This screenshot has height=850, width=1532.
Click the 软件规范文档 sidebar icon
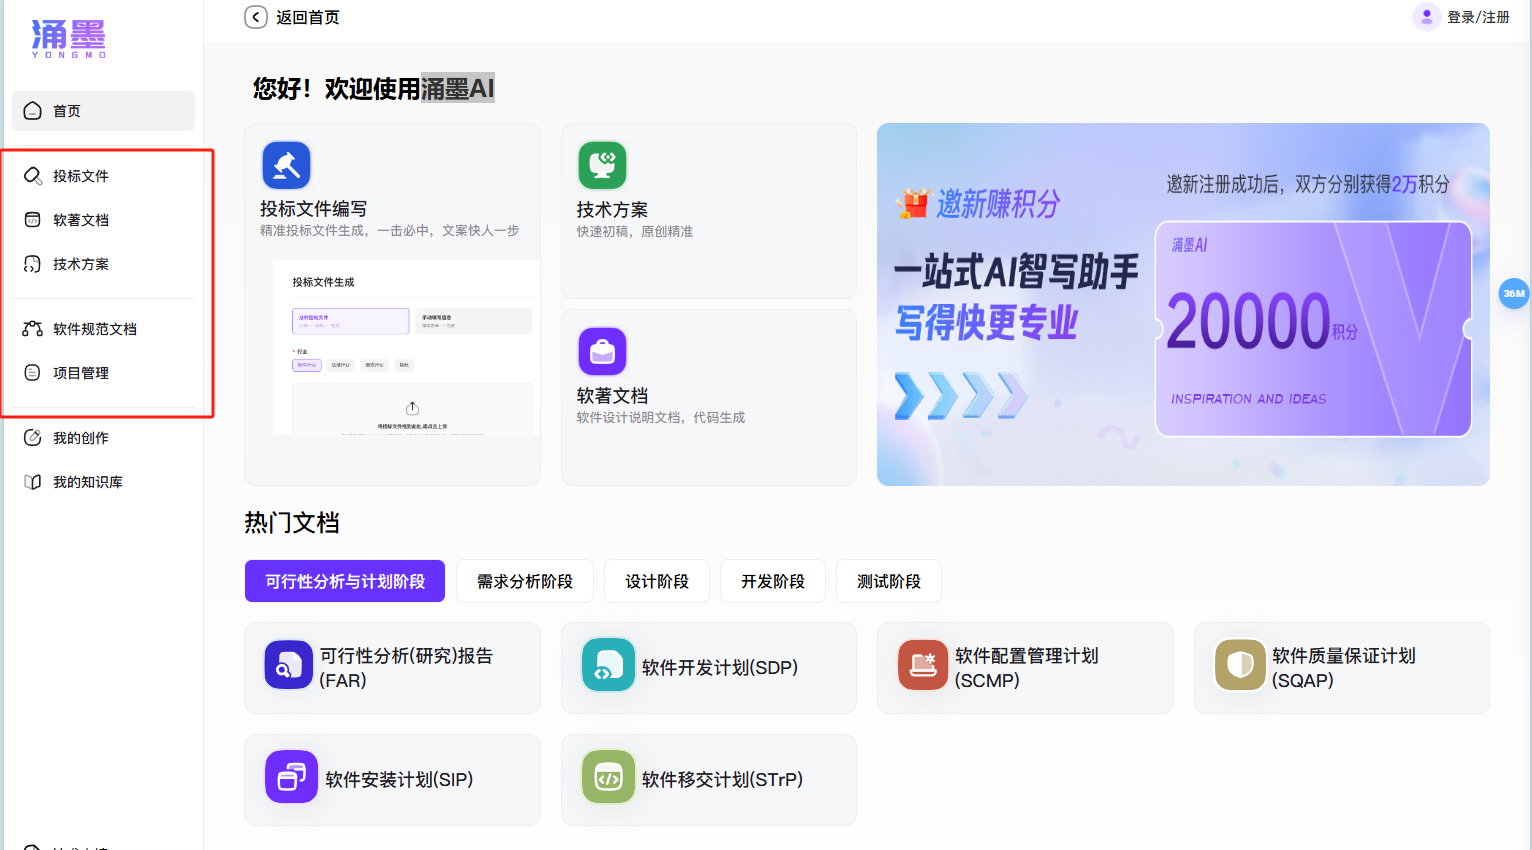(33, 329)
